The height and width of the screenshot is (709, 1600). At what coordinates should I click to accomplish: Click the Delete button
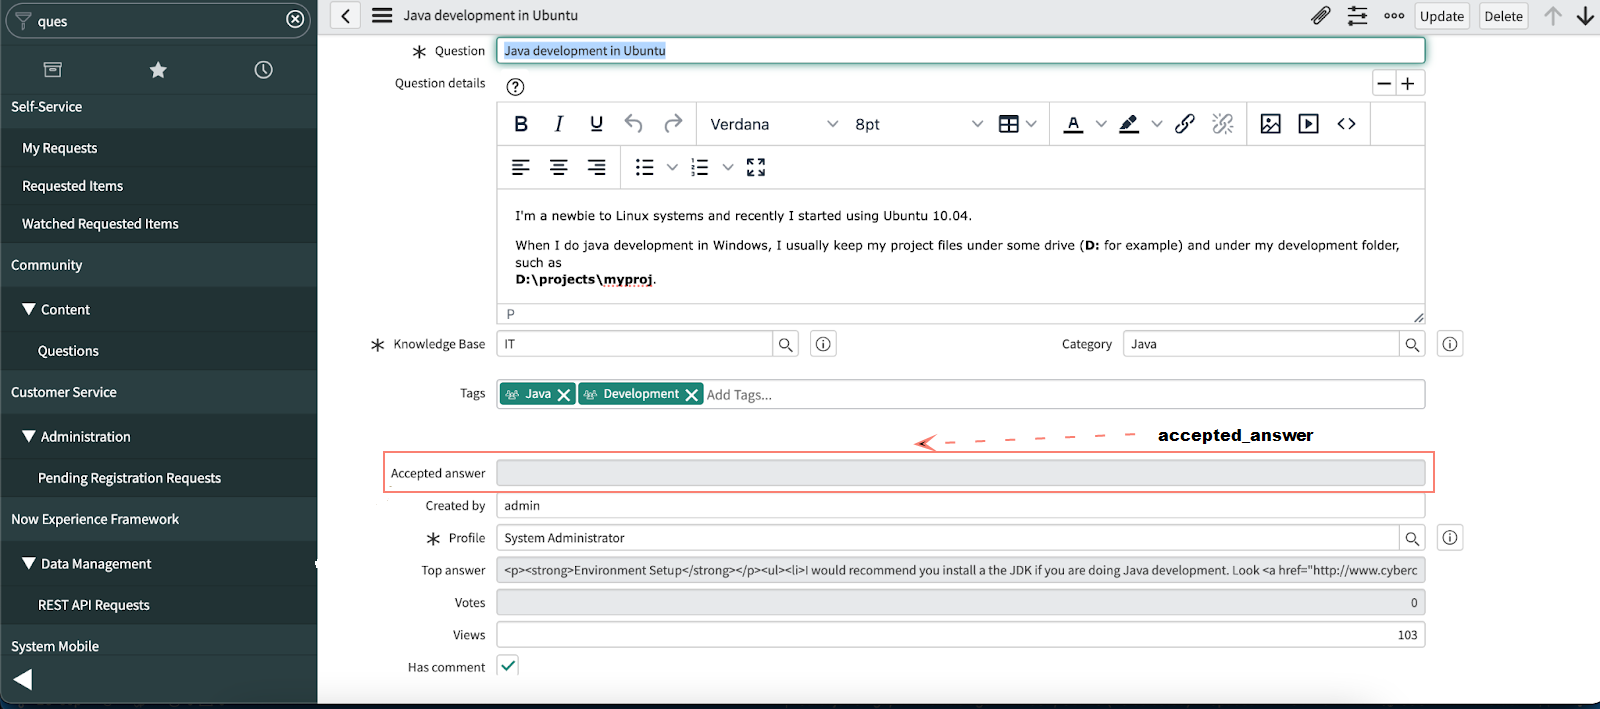pyautogui.click(x=1503, y=16)
